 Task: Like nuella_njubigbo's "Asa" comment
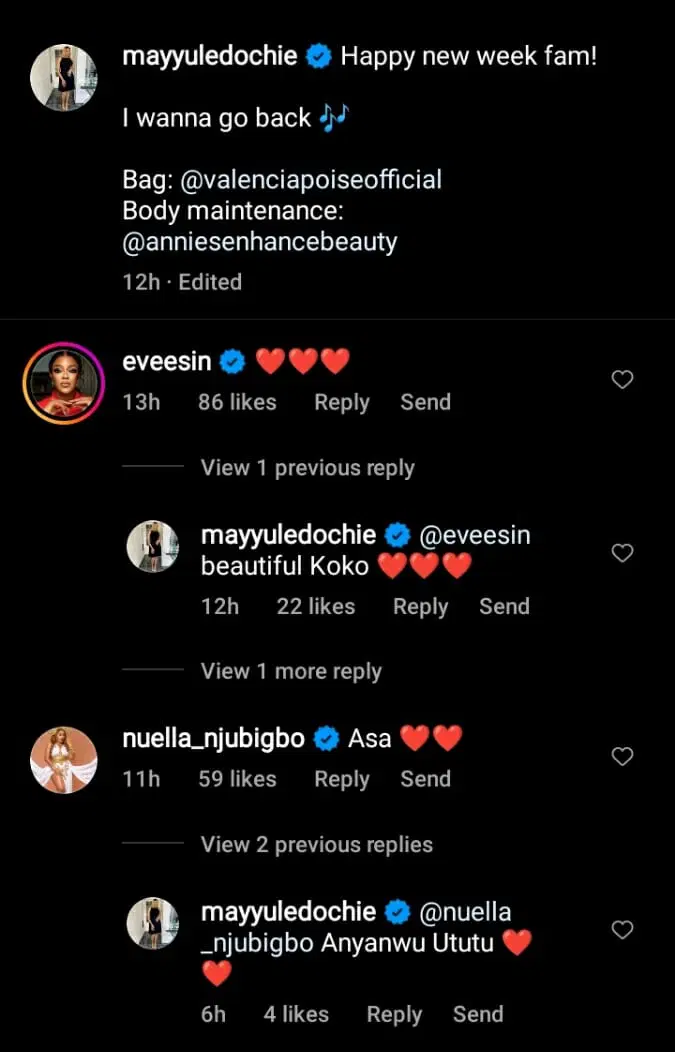pos(622,757)
